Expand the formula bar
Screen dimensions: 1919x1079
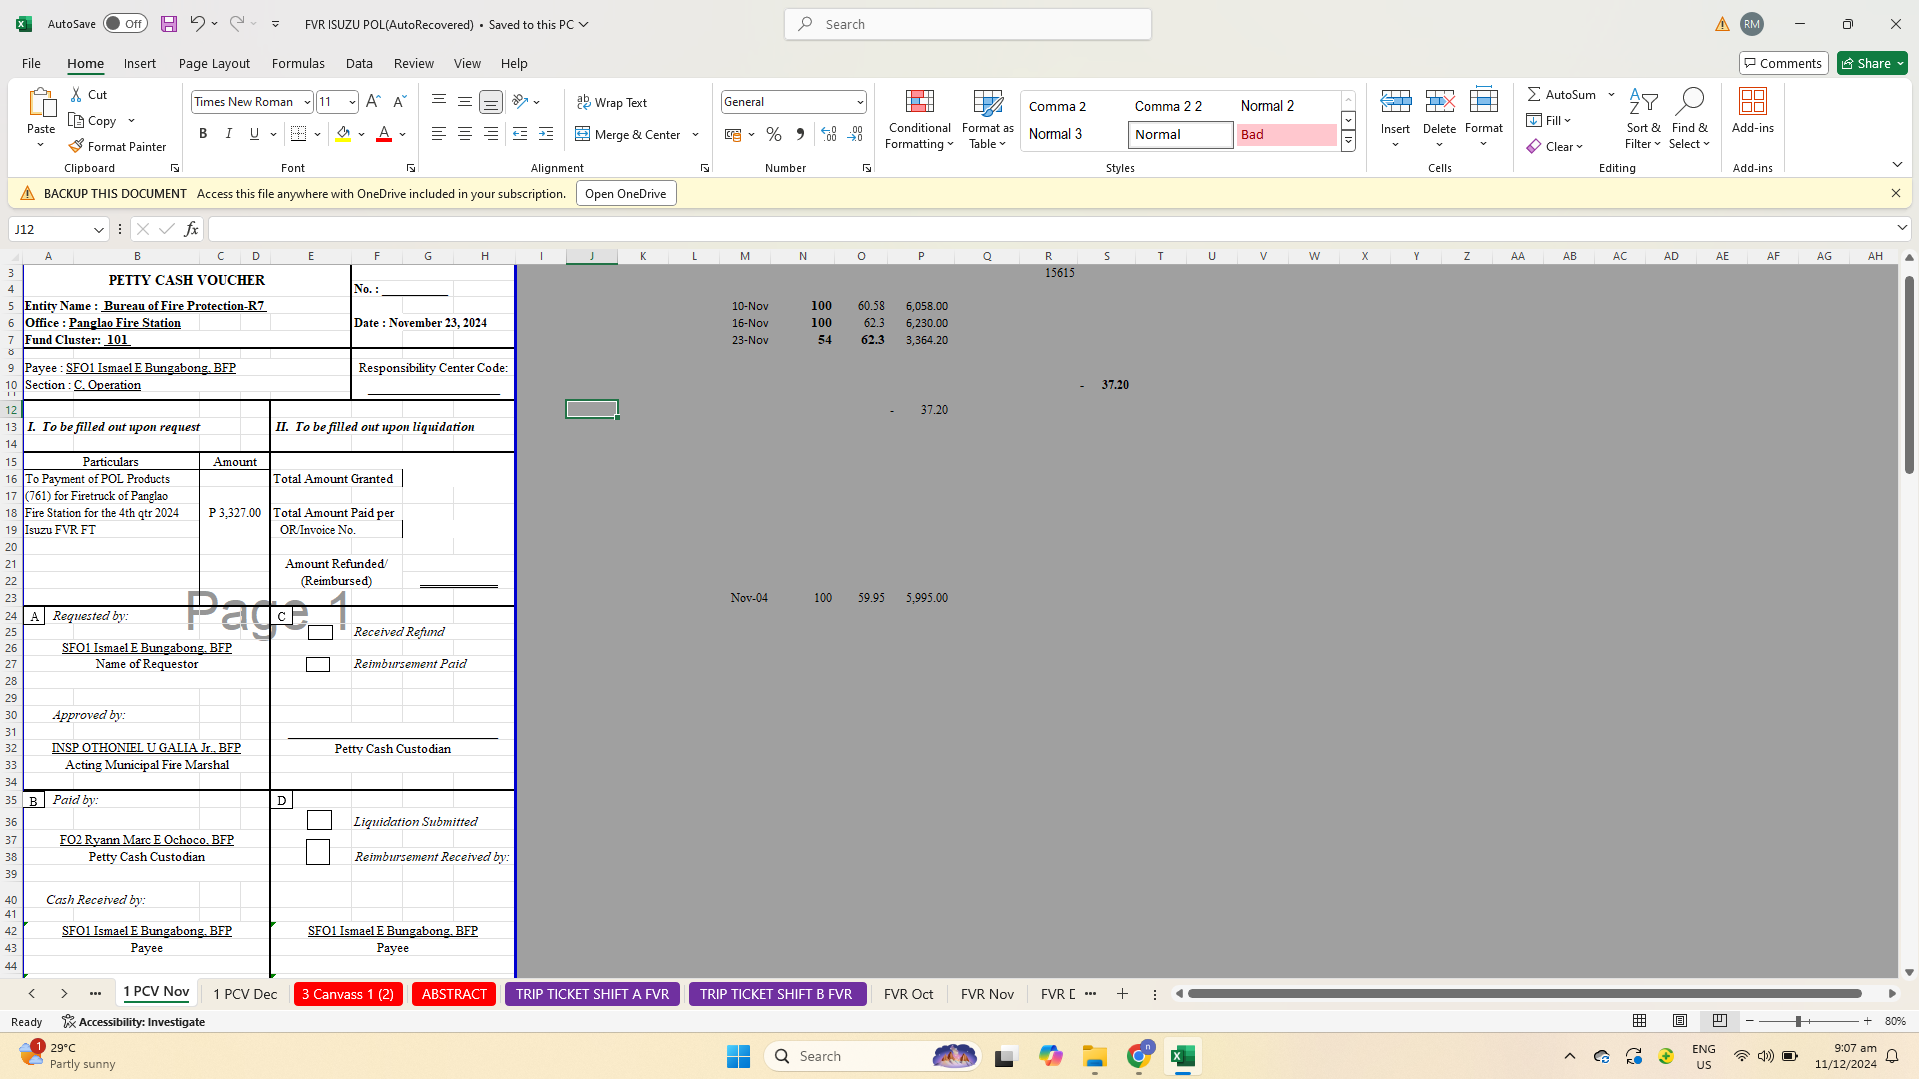[1902, 229]
